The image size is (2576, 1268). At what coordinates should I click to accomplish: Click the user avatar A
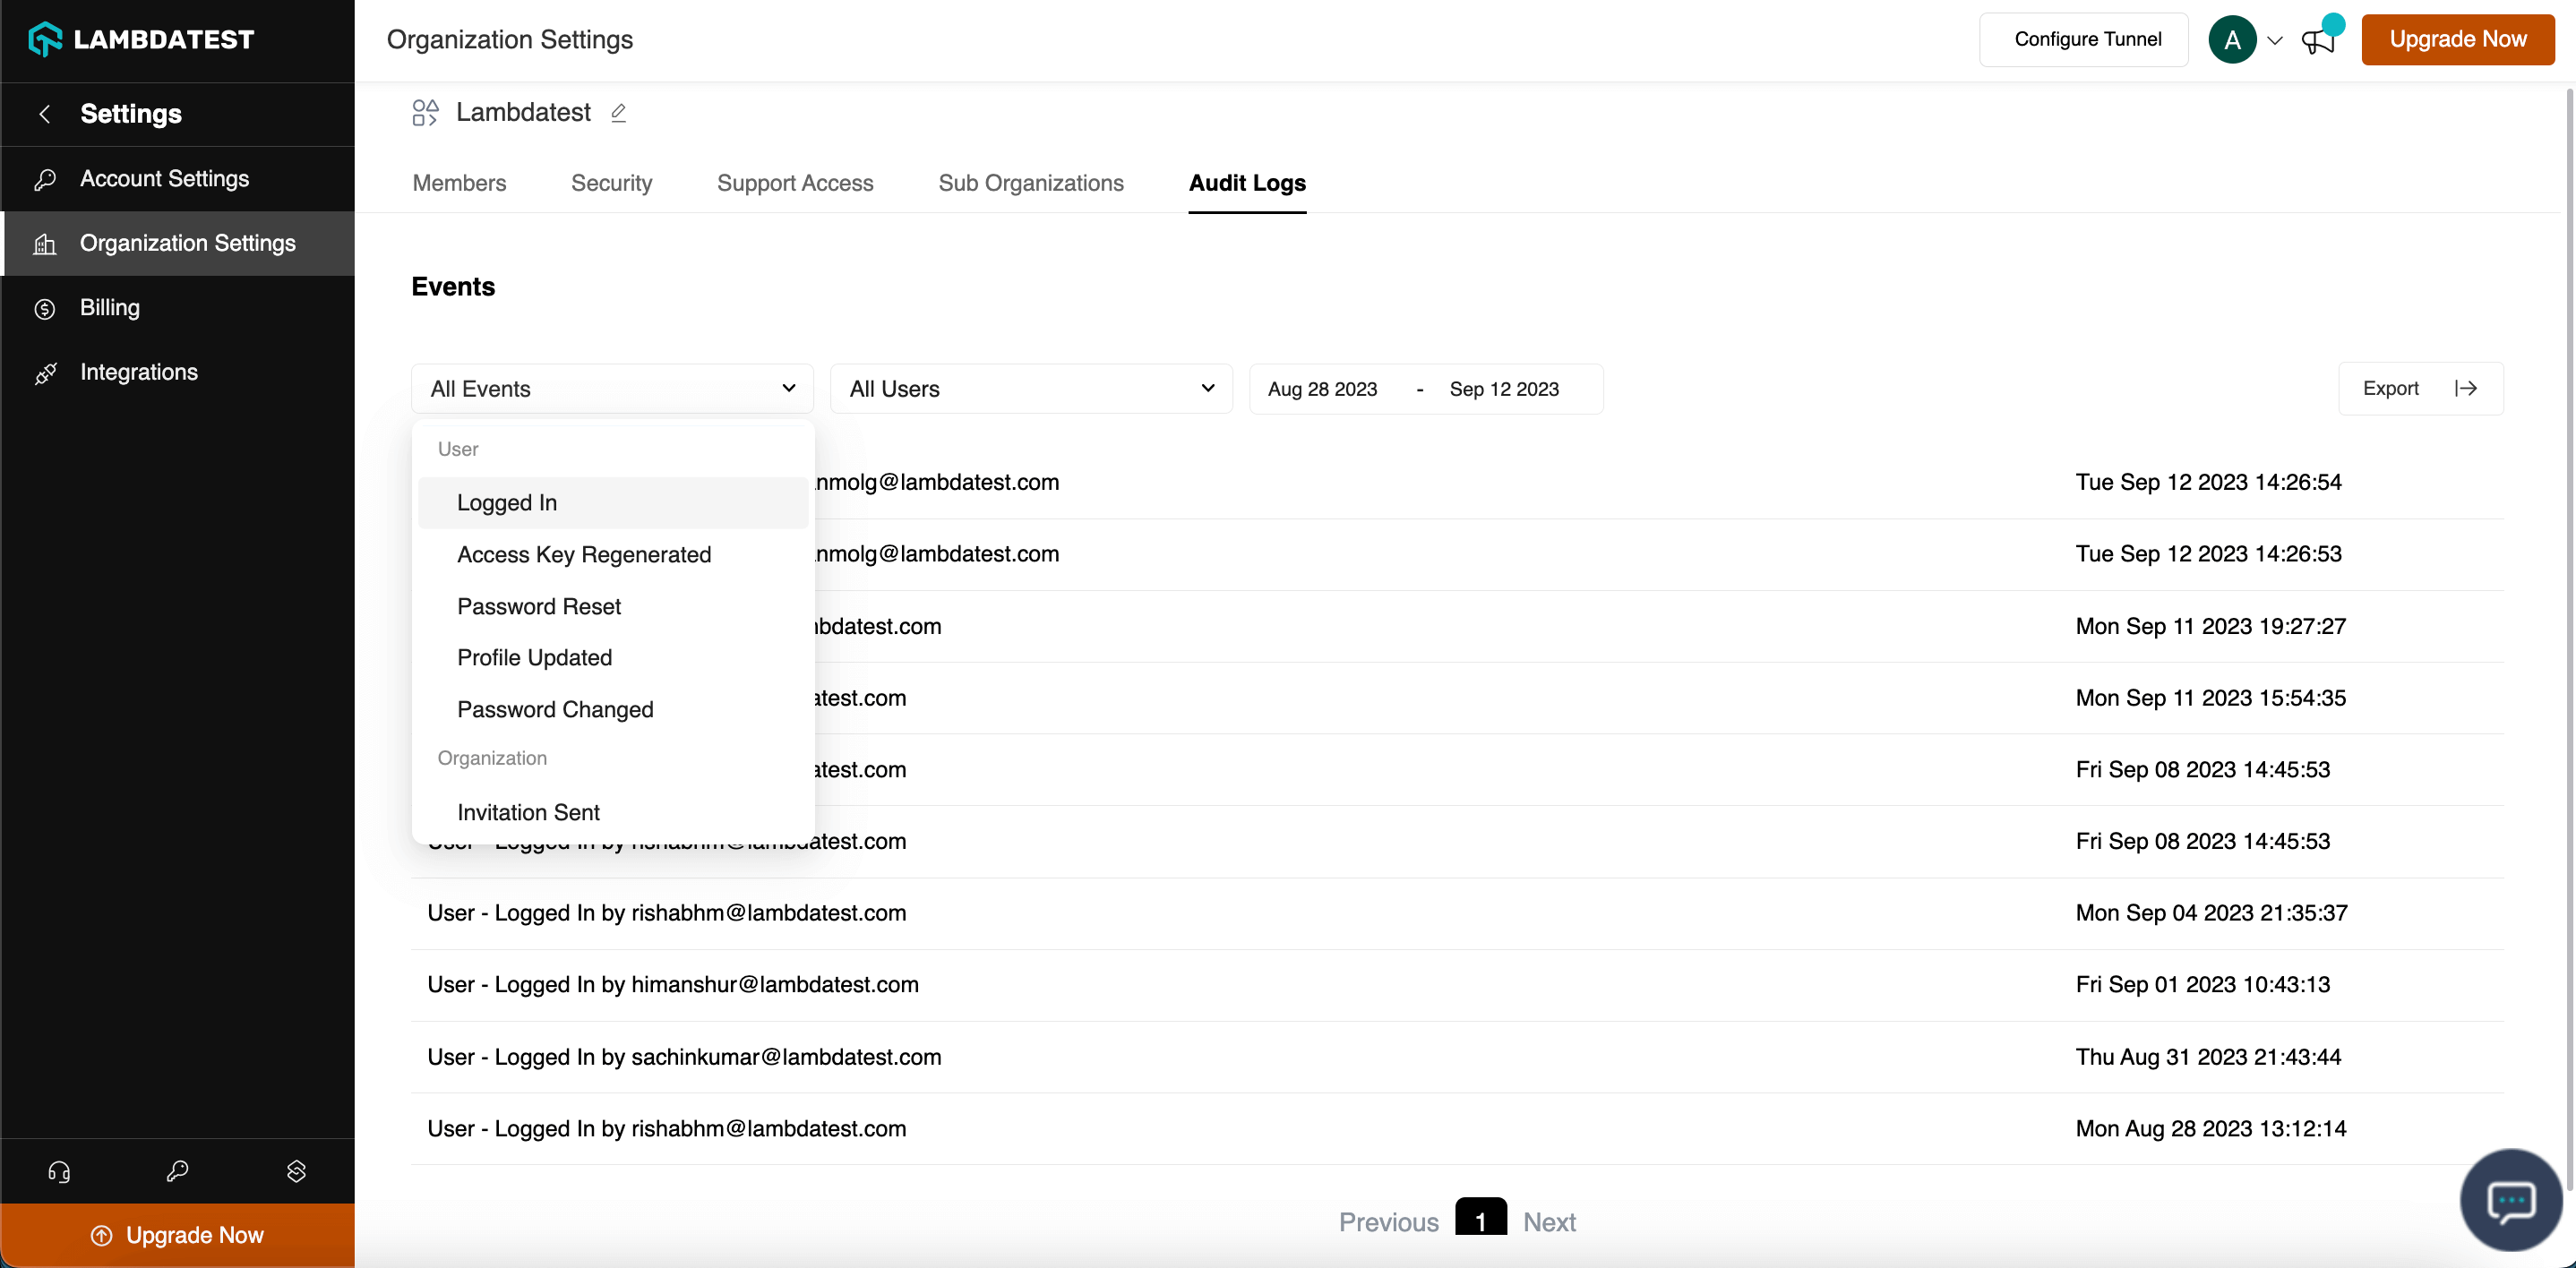[2231, 40]
